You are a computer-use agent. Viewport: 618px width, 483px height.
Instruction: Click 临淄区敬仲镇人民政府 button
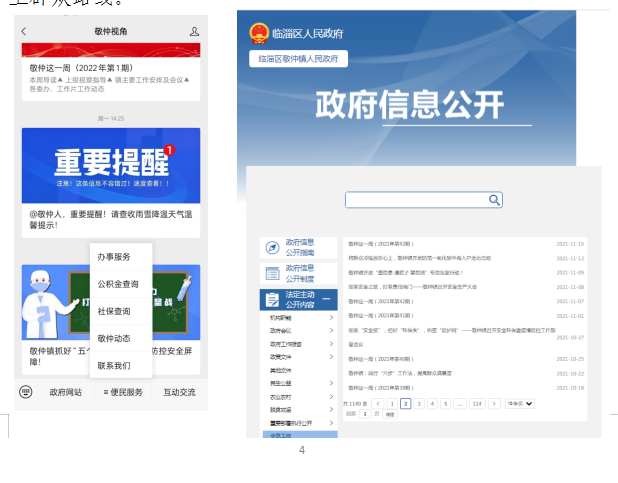298,59
